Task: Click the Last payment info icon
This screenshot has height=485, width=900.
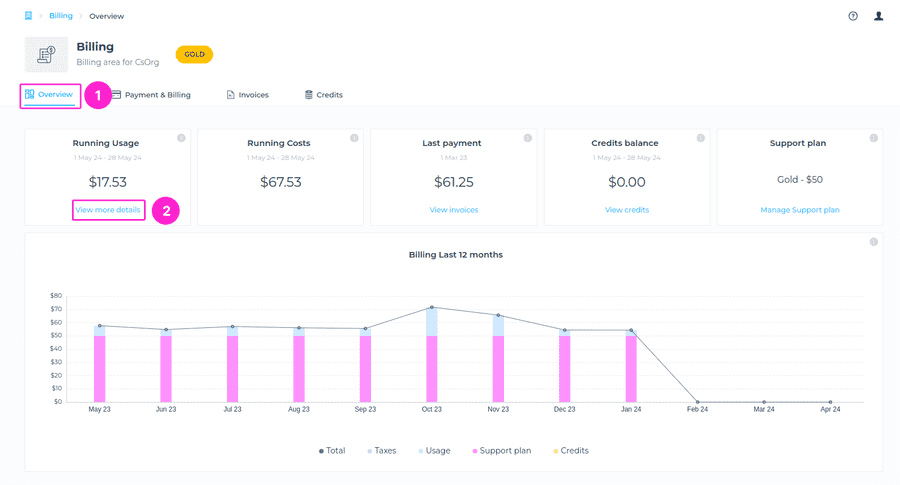Action: pyautogui.click(x=528, y=138)
